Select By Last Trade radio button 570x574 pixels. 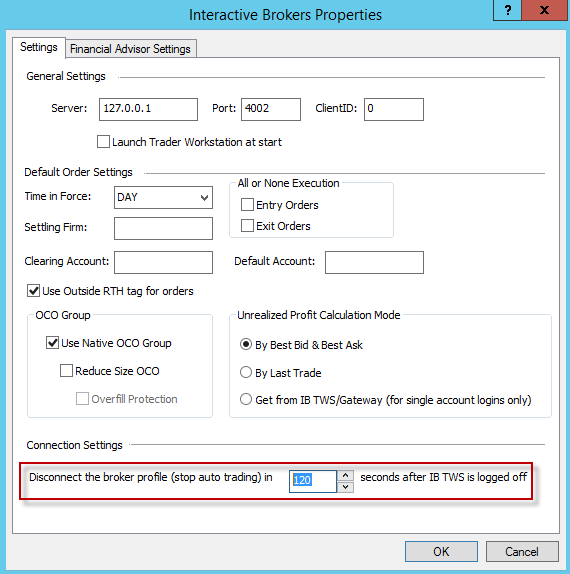point(246,372)
